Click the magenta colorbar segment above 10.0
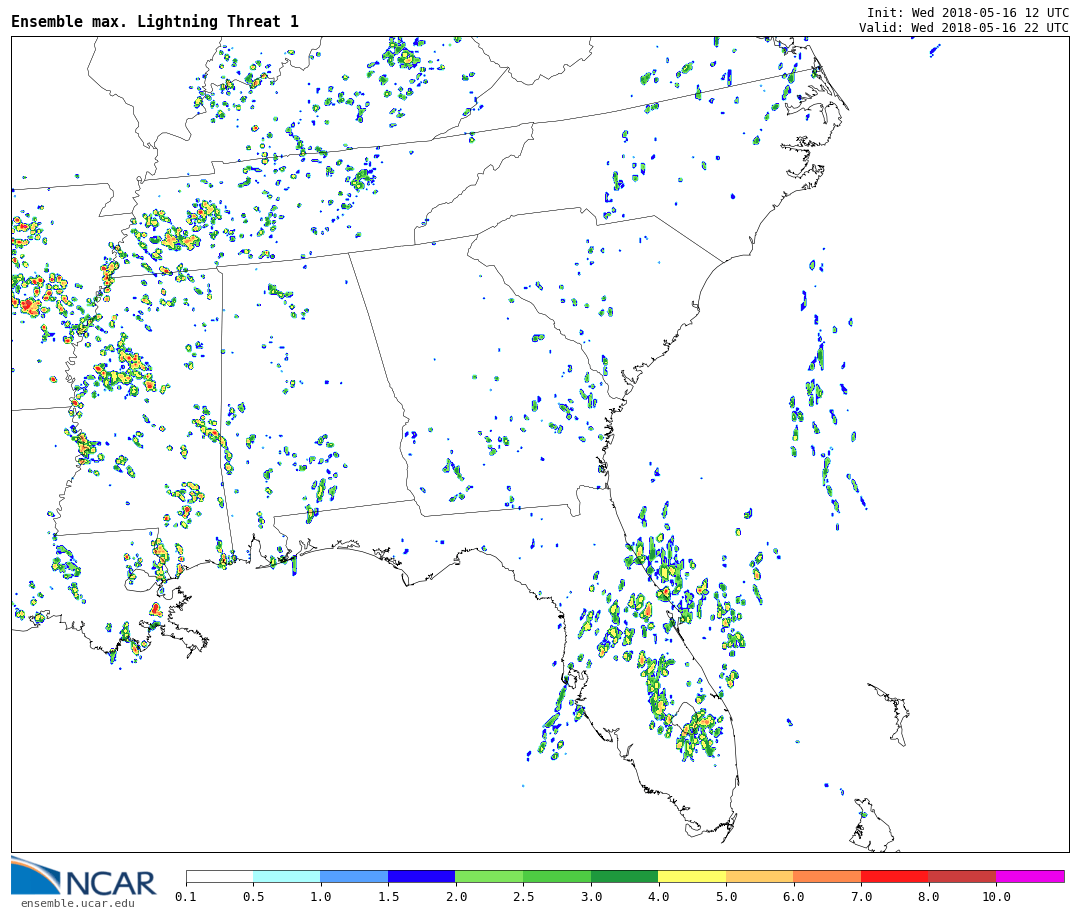The image size is (1080, 915). click(x=1029, y=877)
